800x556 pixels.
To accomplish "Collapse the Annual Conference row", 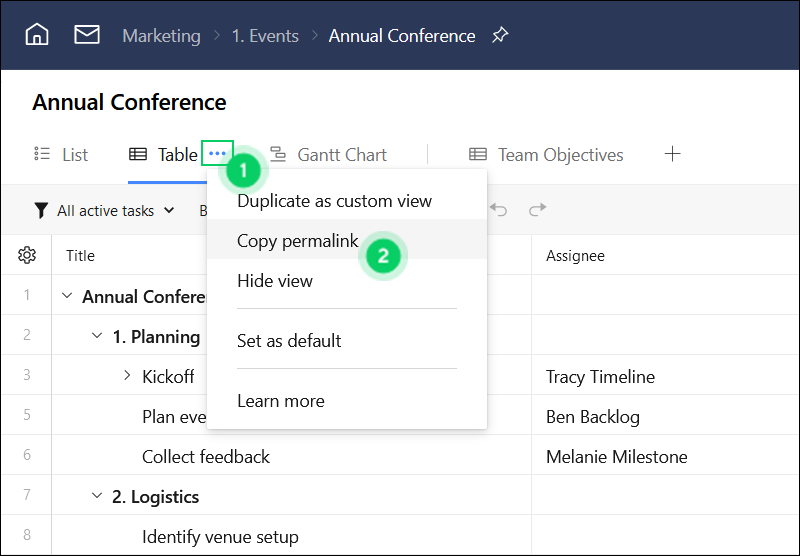I will click(67, 295).
